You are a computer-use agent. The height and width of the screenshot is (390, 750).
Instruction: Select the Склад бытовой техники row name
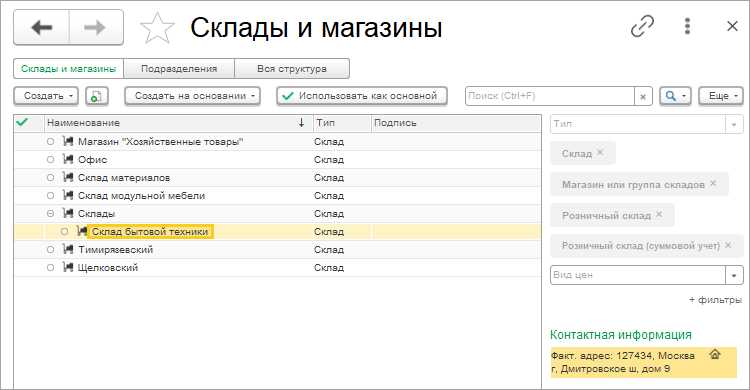click(150, 232)
